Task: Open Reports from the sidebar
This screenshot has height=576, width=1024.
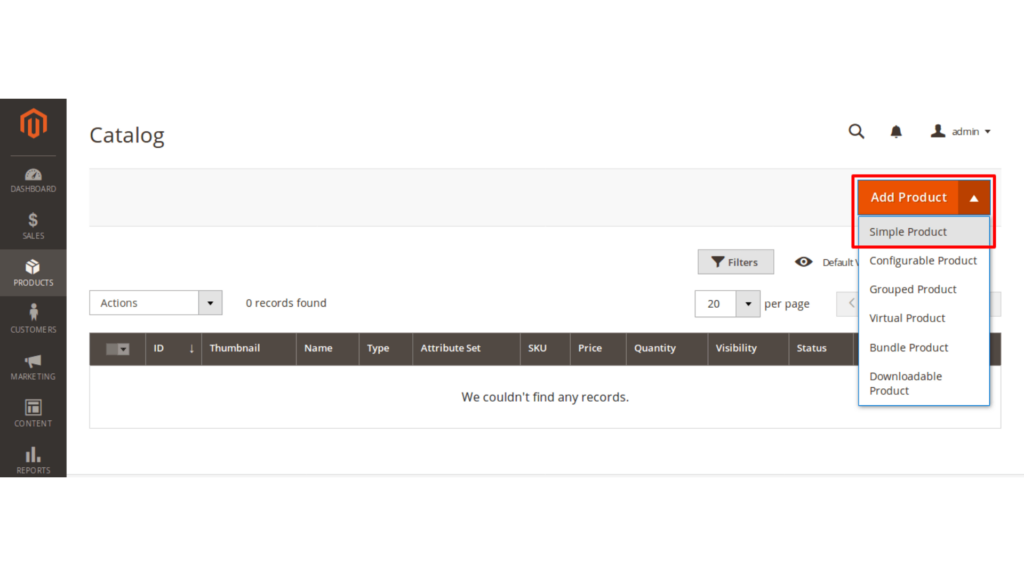Action: pos(33,461)
